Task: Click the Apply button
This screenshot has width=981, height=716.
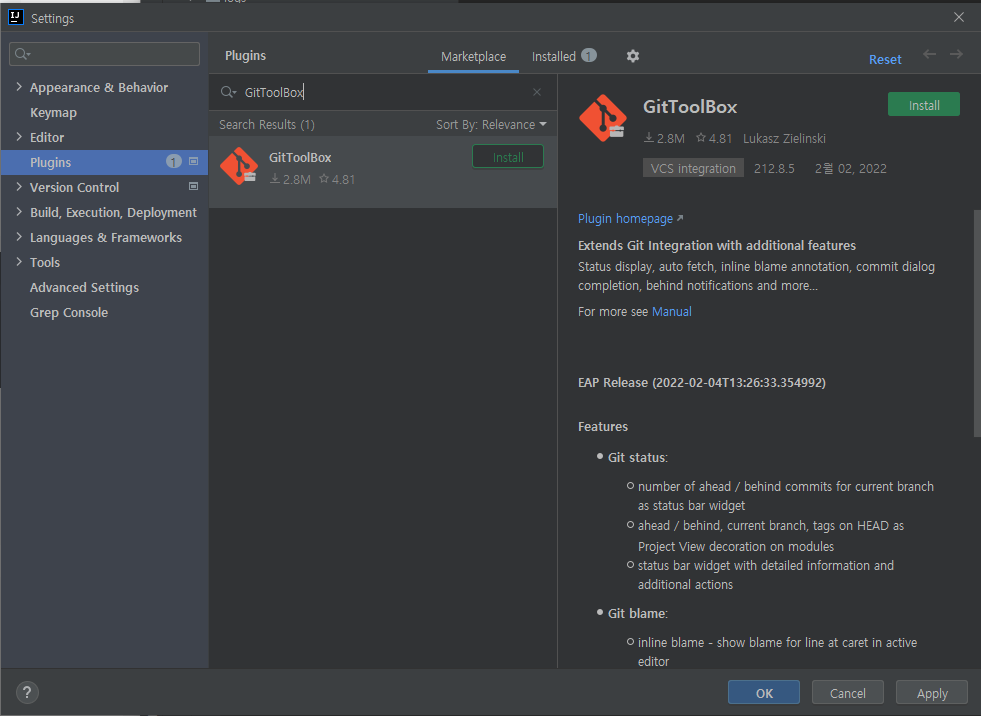Action: coord(932,693)
